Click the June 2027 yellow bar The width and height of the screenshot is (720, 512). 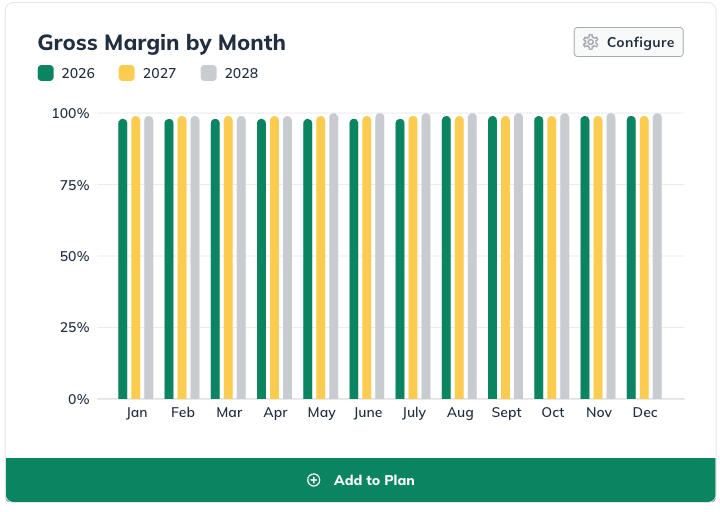(367, 258)
